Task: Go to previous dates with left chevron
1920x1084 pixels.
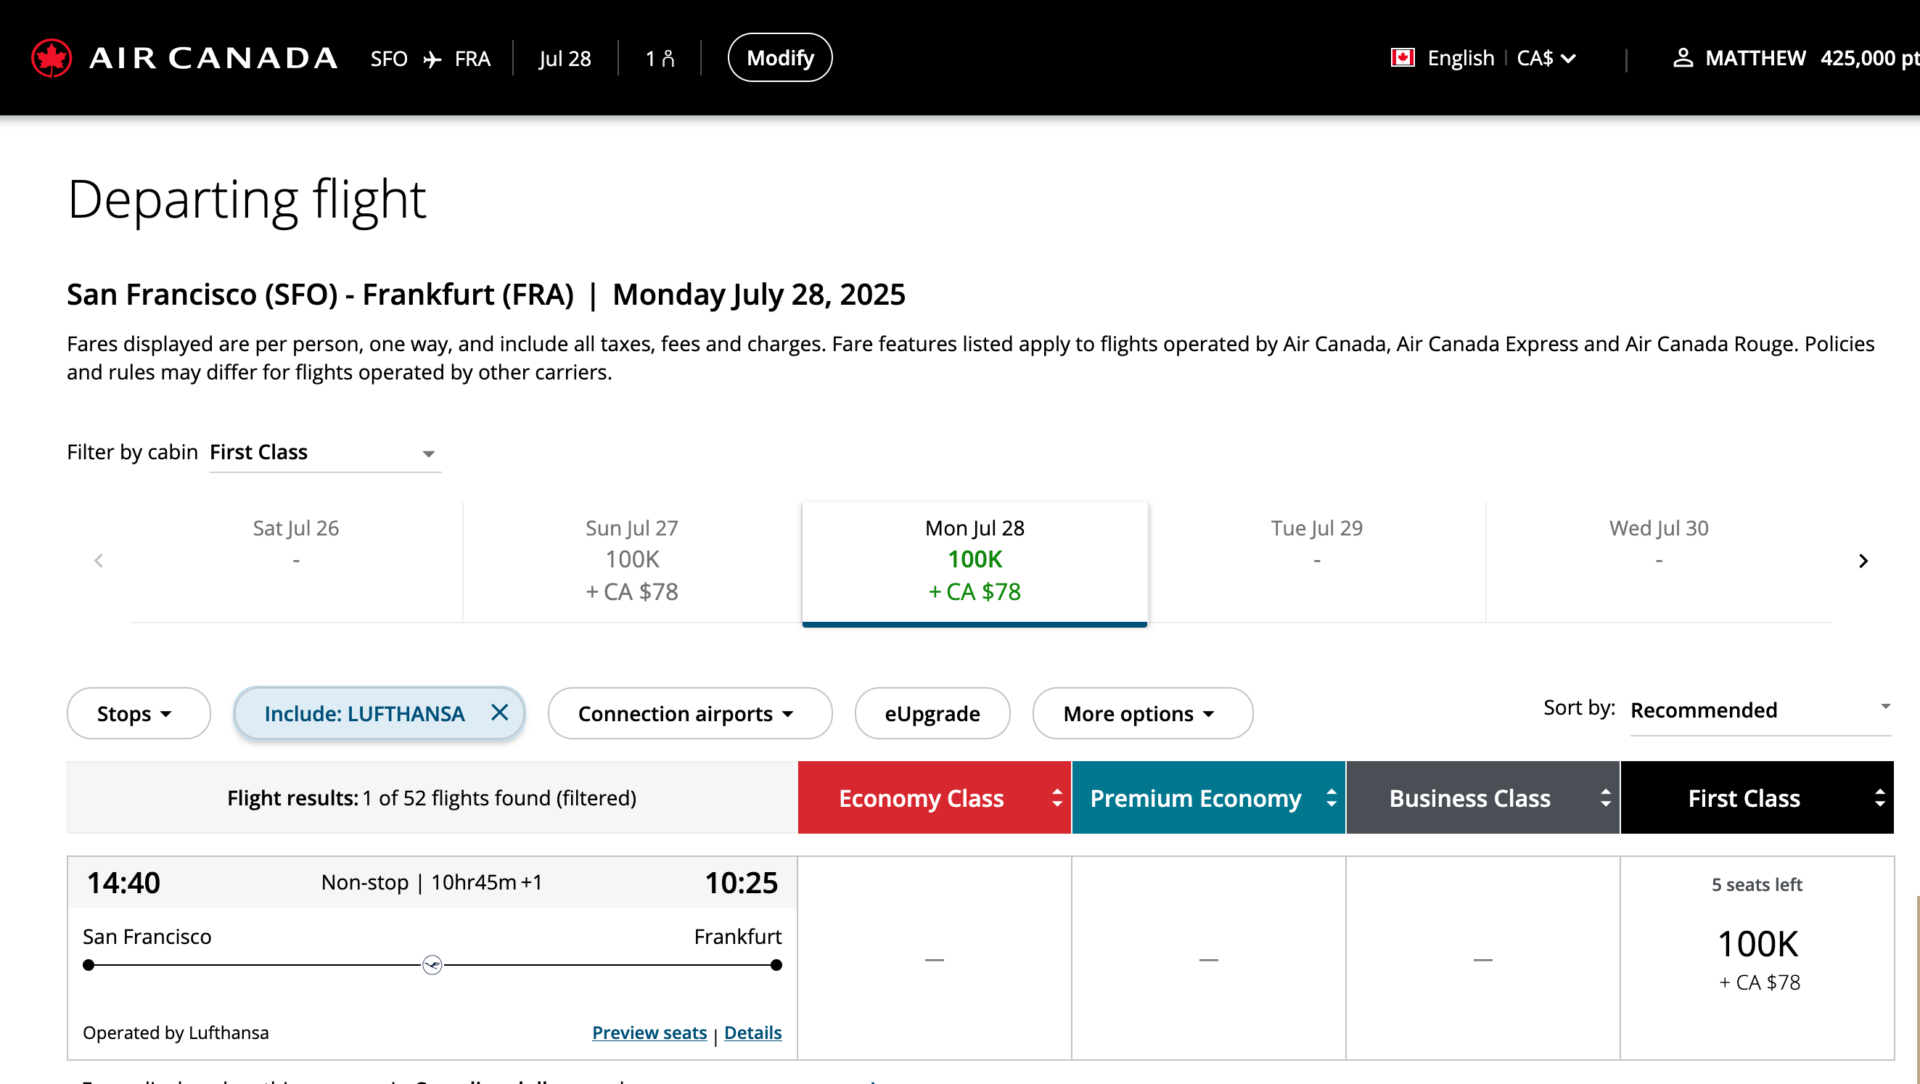Action: (x=98, y=561)
